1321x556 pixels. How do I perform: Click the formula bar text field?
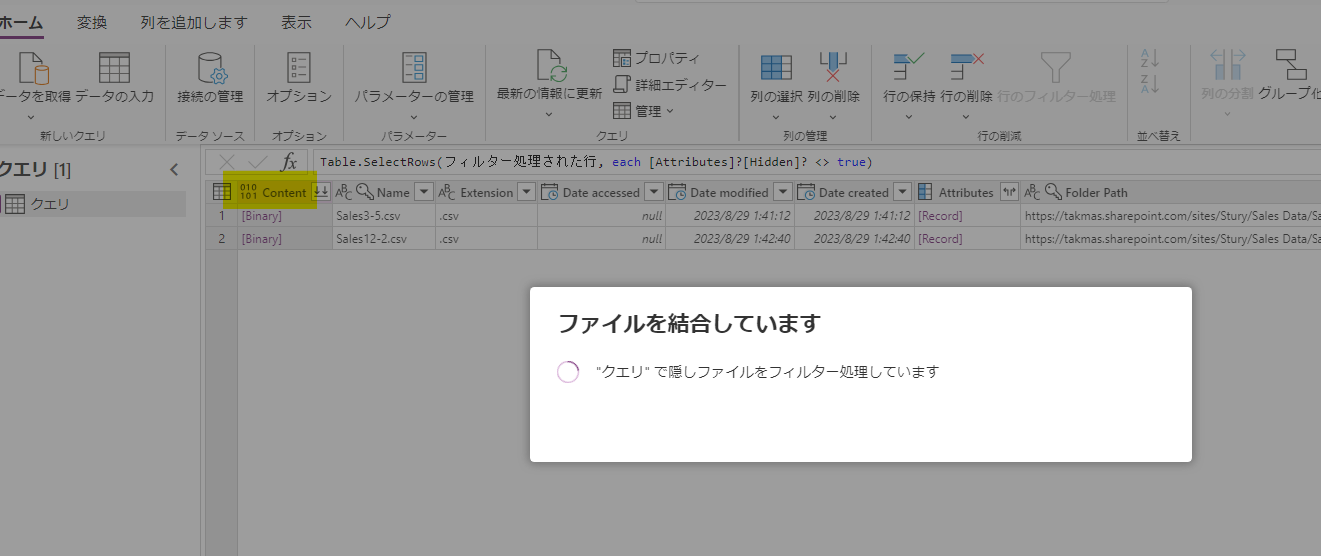tap(815, 162)
